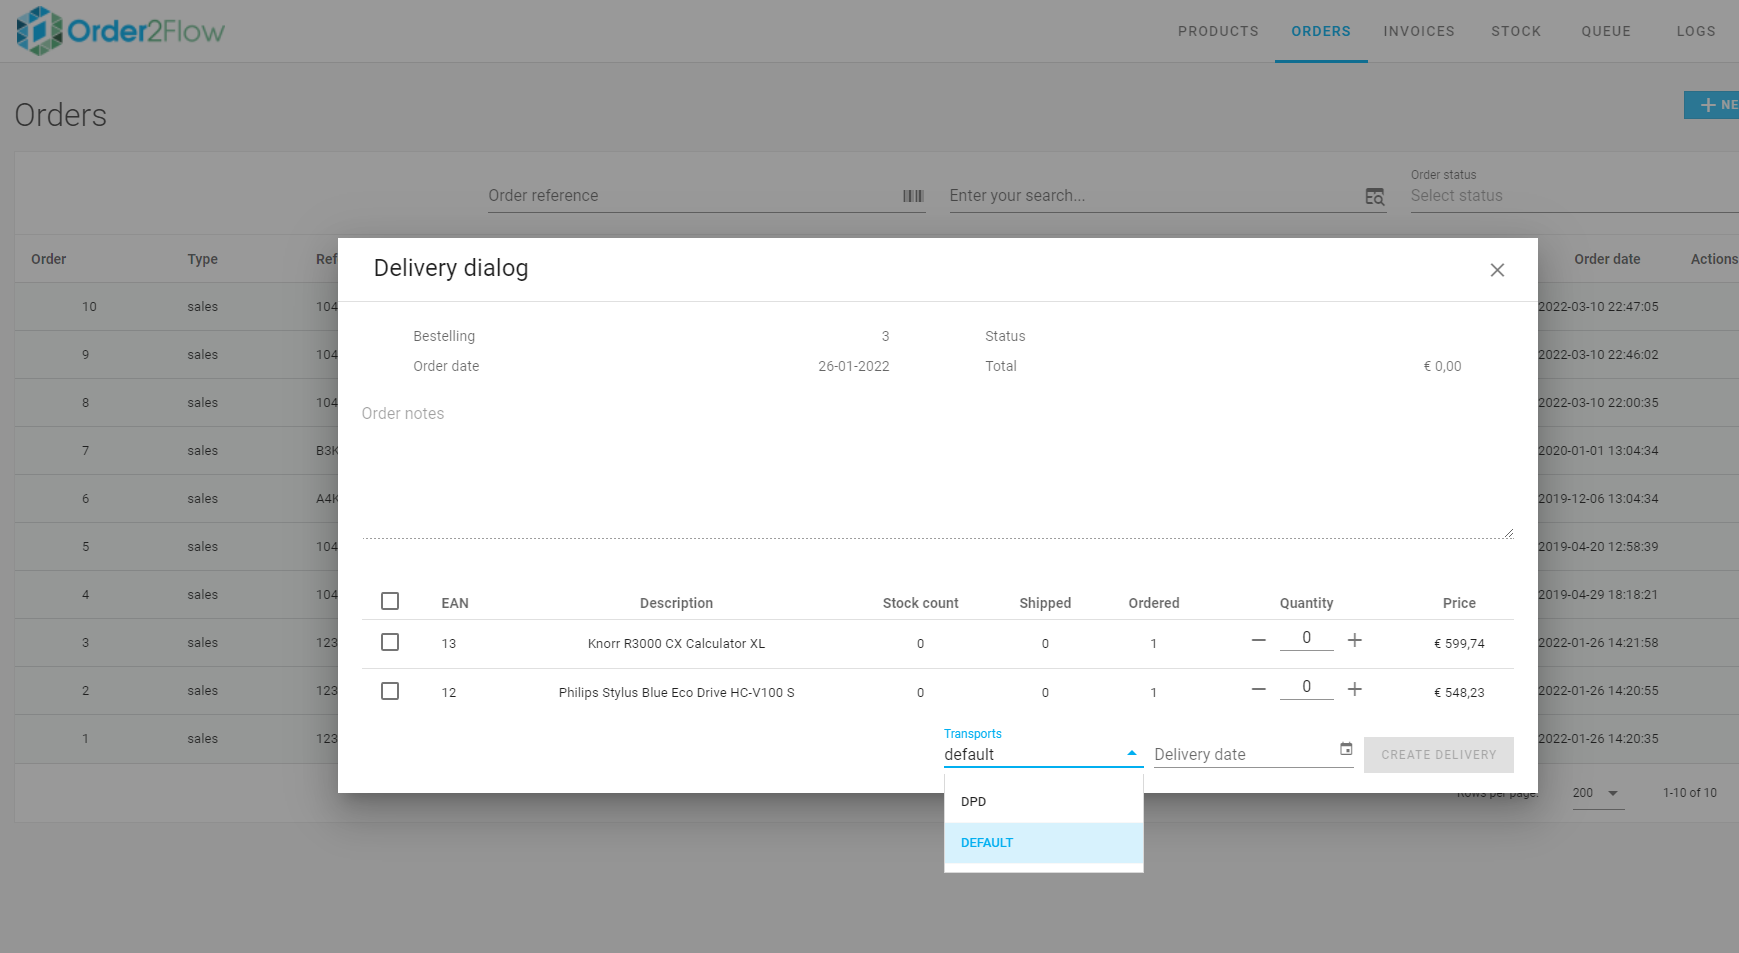Choose DEFAULT from Transports list
The width and height of the screenshot is (1739, 953).
[x=1044, y=843]
